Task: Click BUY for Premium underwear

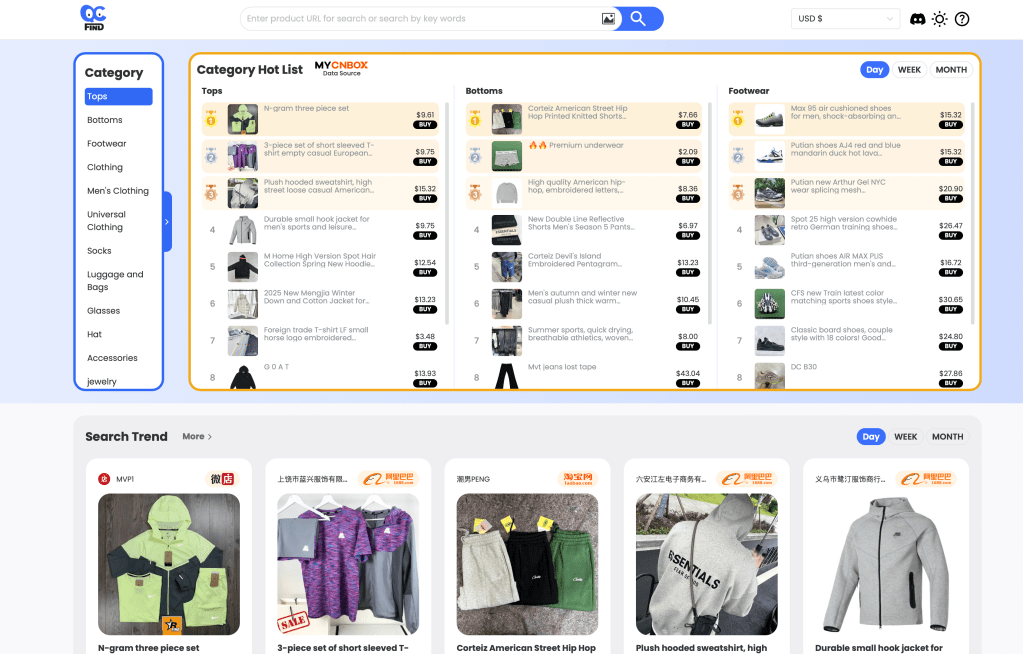Action: point(687,162)
